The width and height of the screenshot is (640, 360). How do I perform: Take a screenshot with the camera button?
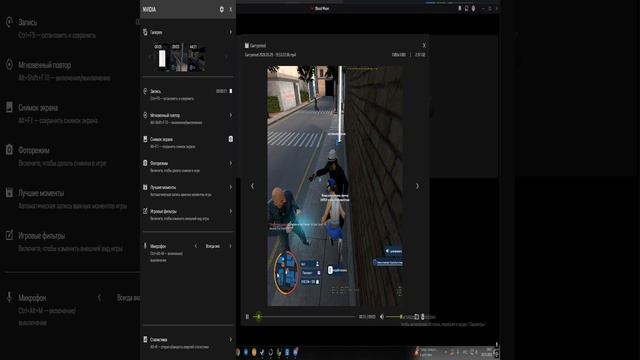click(231, 139)
